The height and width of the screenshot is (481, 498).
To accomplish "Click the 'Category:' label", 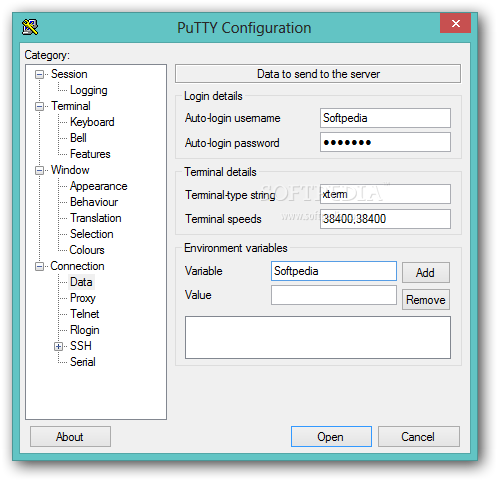I will [x=47, y=55].
